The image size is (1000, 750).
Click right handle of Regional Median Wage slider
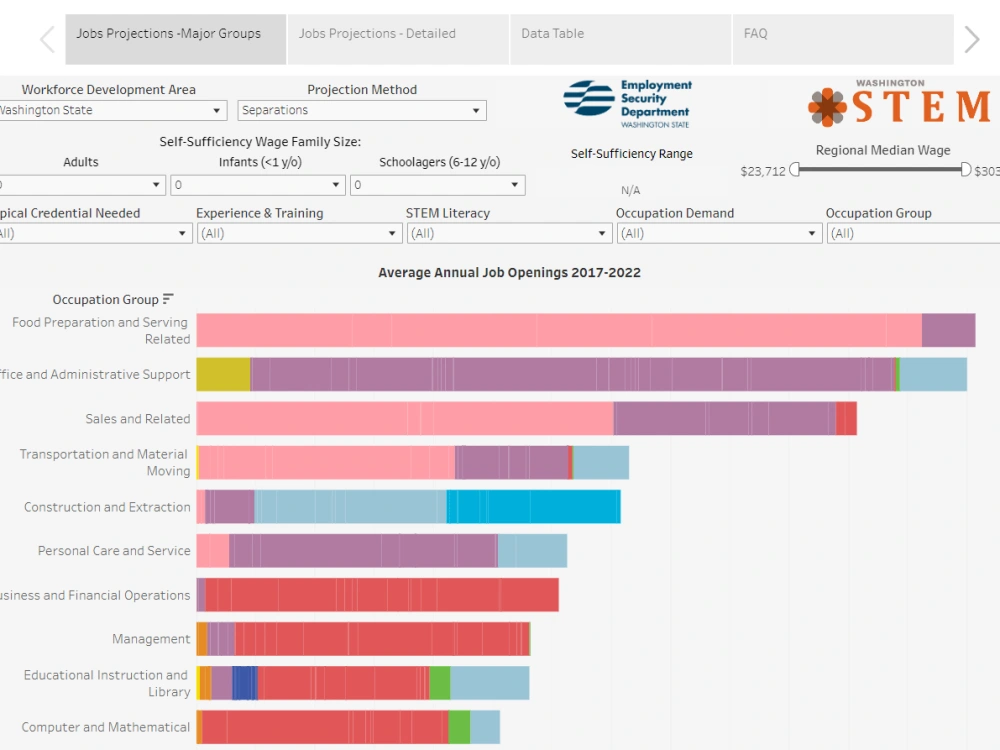click(x=966, y=170)
